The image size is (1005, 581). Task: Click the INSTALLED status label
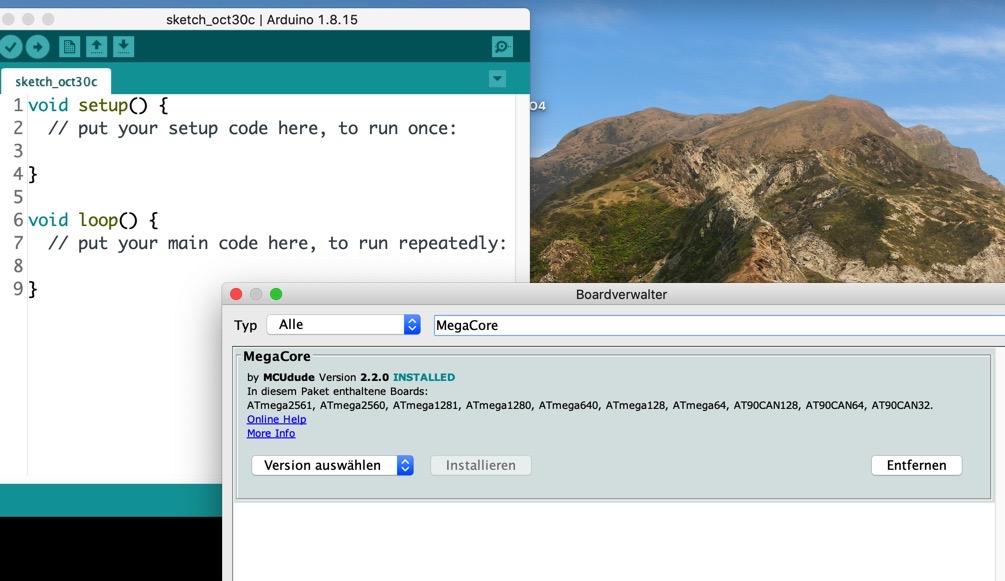(424, 377)
